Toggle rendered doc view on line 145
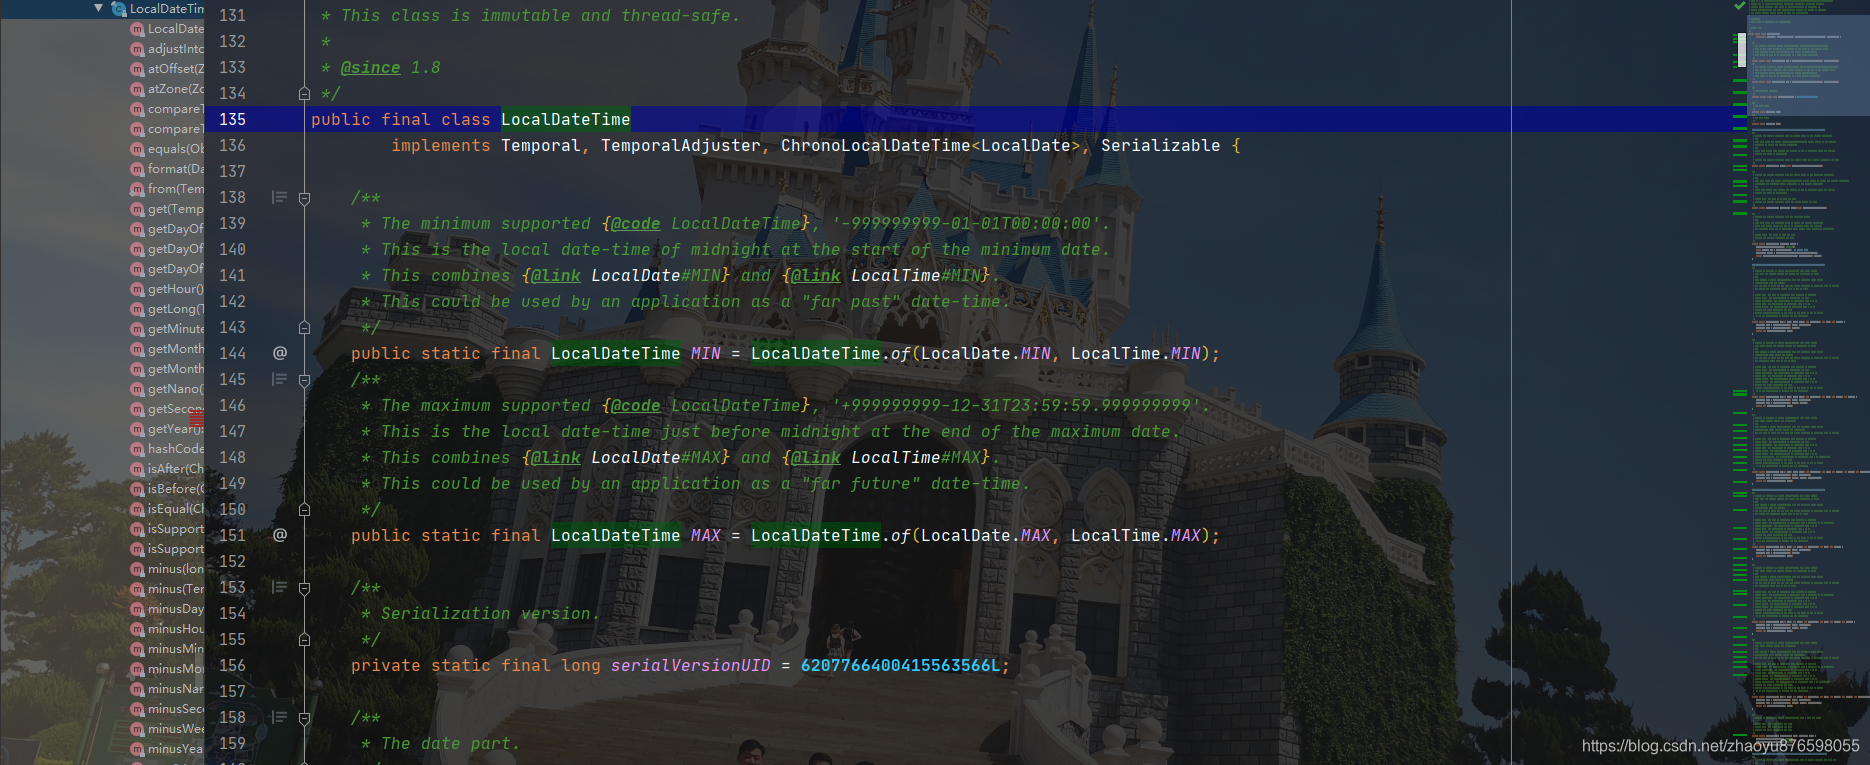This screenshot has height=765, width=1870. click(279, 379)
